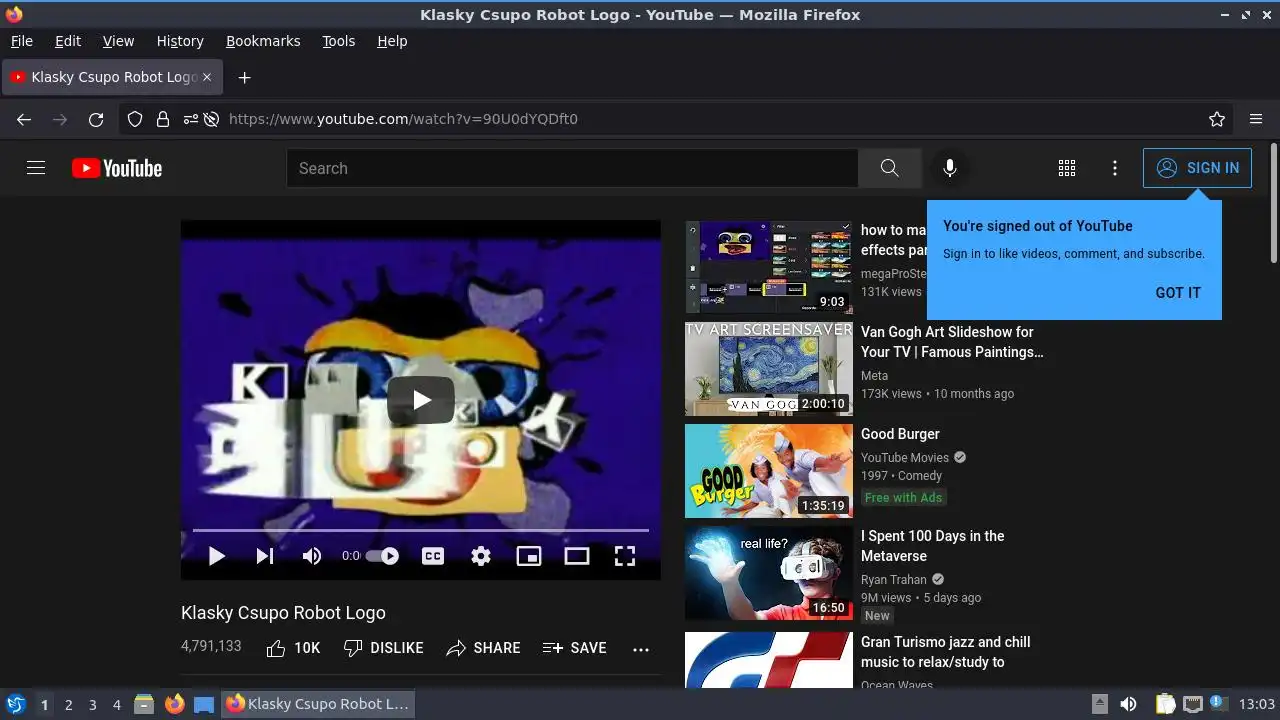
Task: Open the YouTube hamburger guide menu
Action: point(36,168)
